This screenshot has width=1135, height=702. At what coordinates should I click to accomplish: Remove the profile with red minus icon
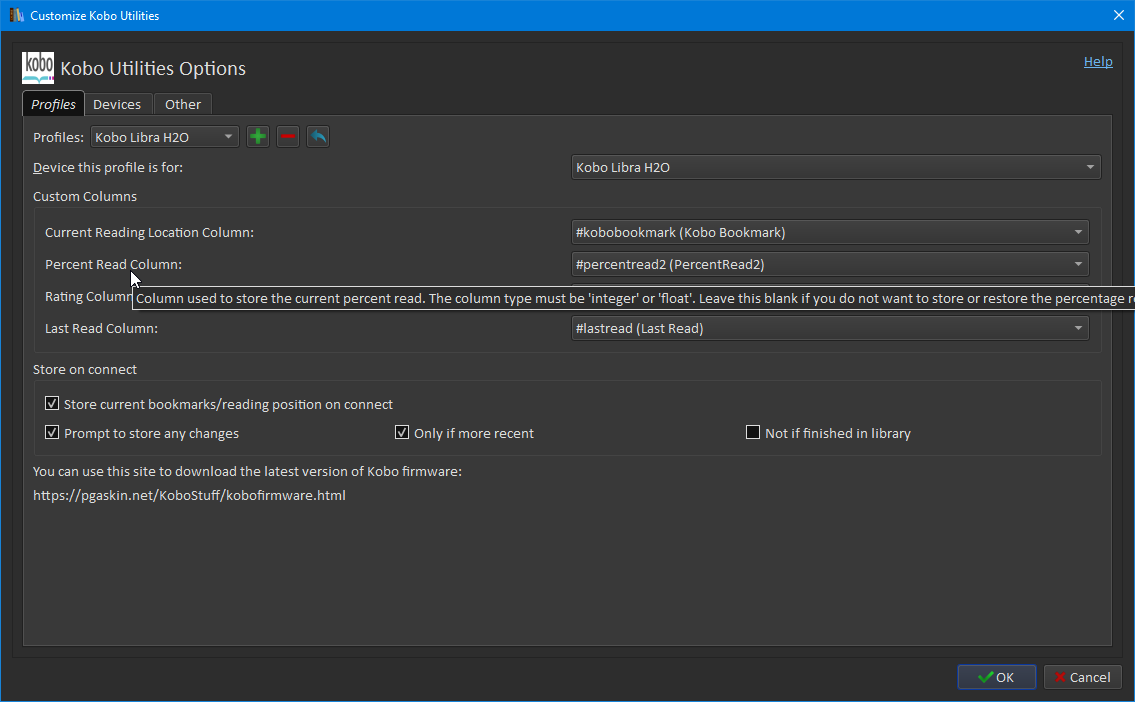point(288,137)
